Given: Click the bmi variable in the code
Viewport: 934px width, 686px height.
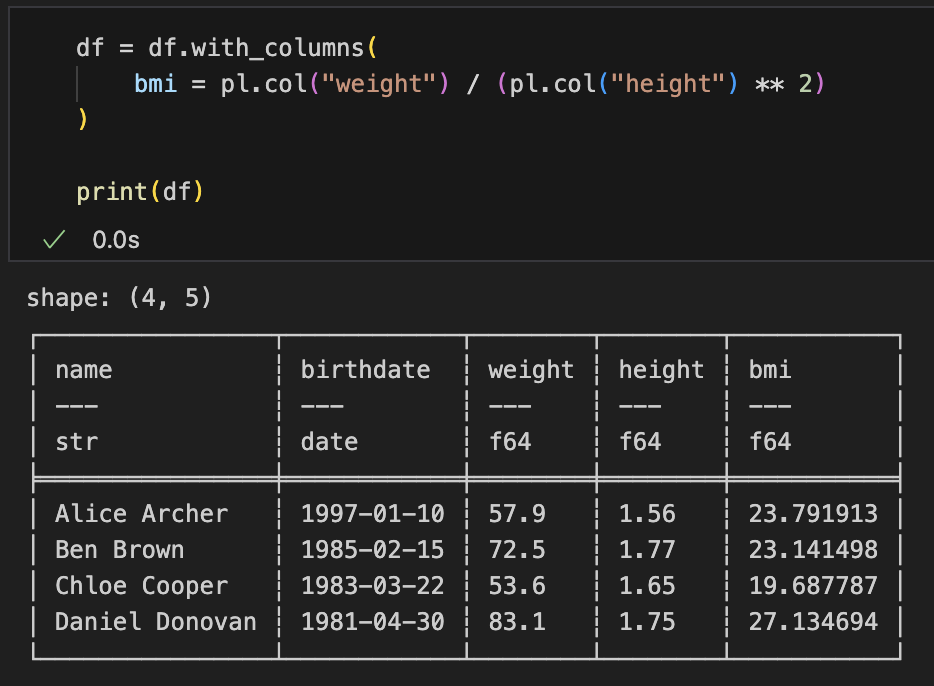Looking at the screenshot, I should (x=155, y=84).
